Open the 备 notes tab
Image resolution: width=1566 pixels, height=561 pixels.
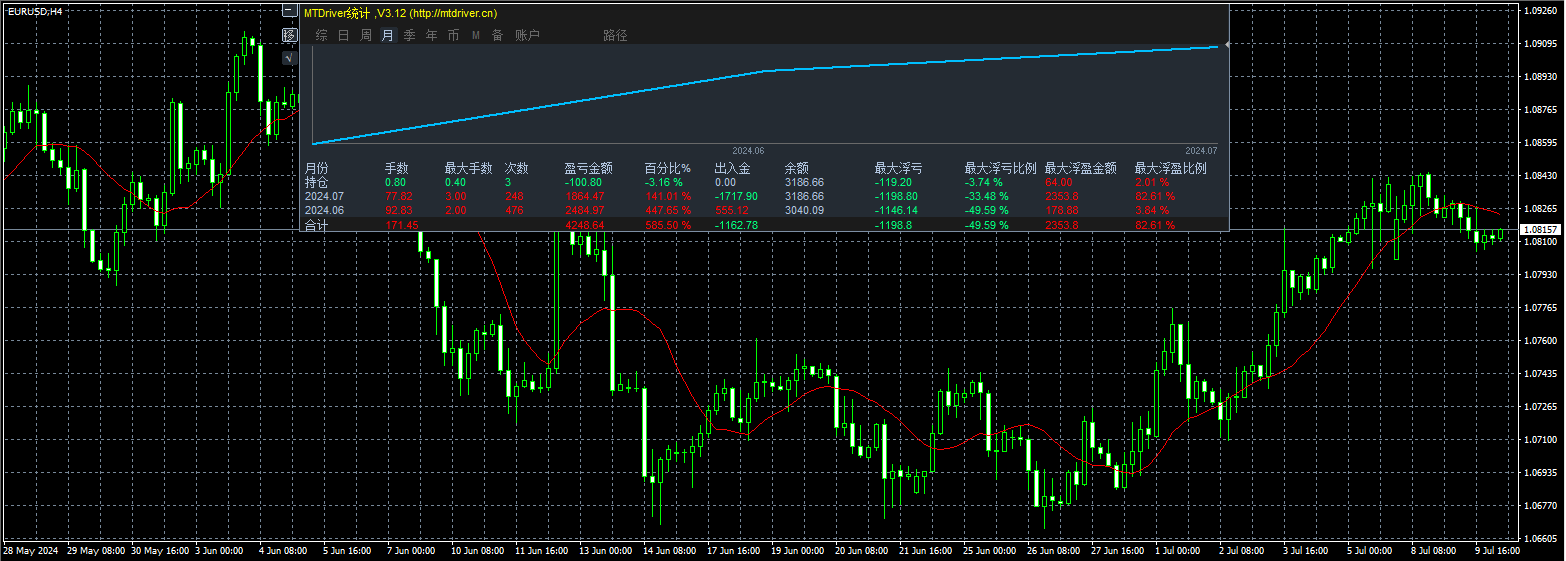497,35
